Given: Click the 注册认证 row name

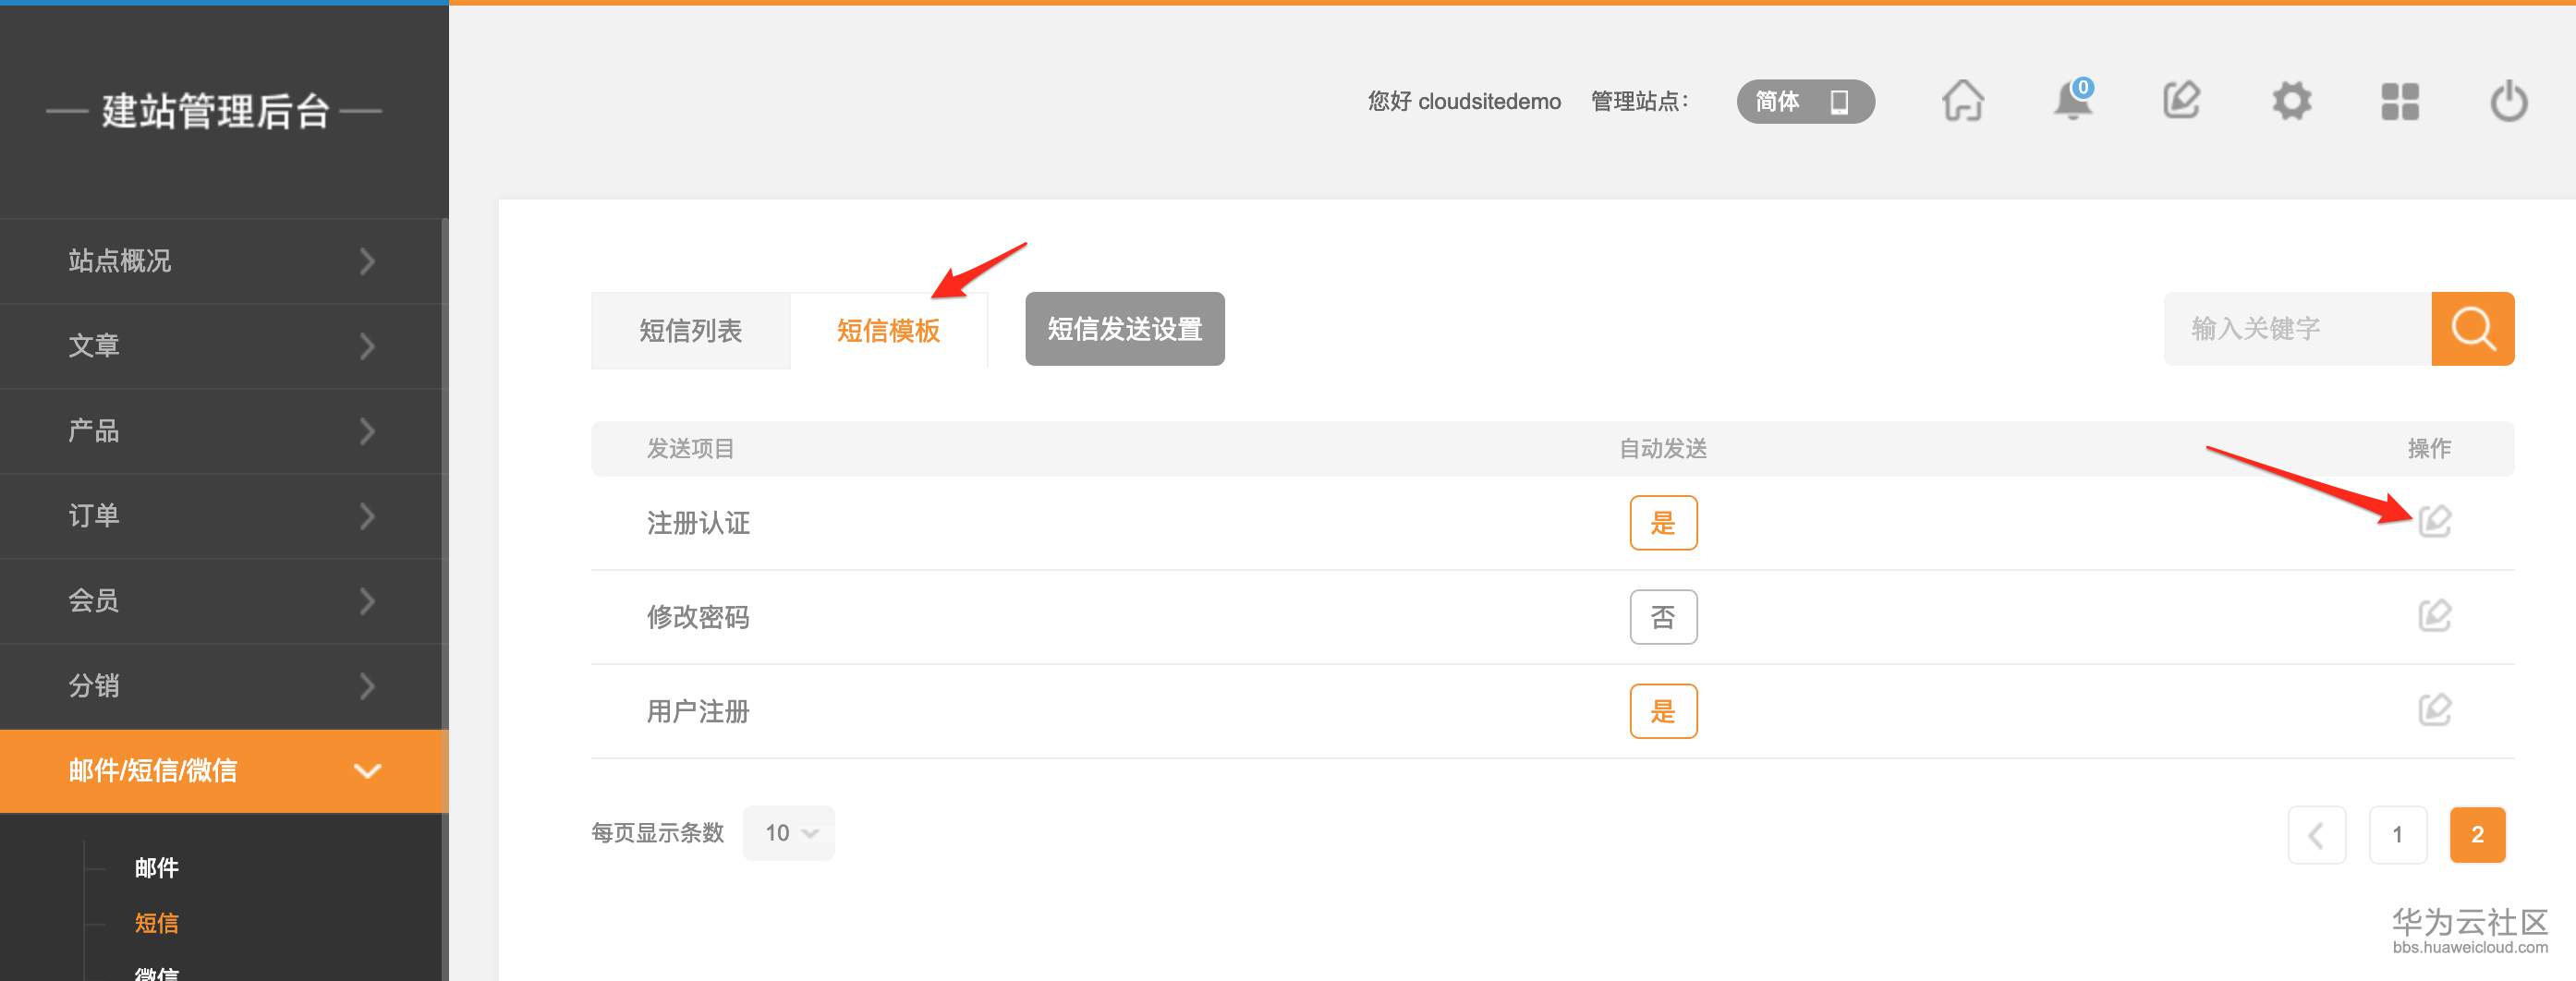Looking at the screenshot, I should [x=698, y=523].
